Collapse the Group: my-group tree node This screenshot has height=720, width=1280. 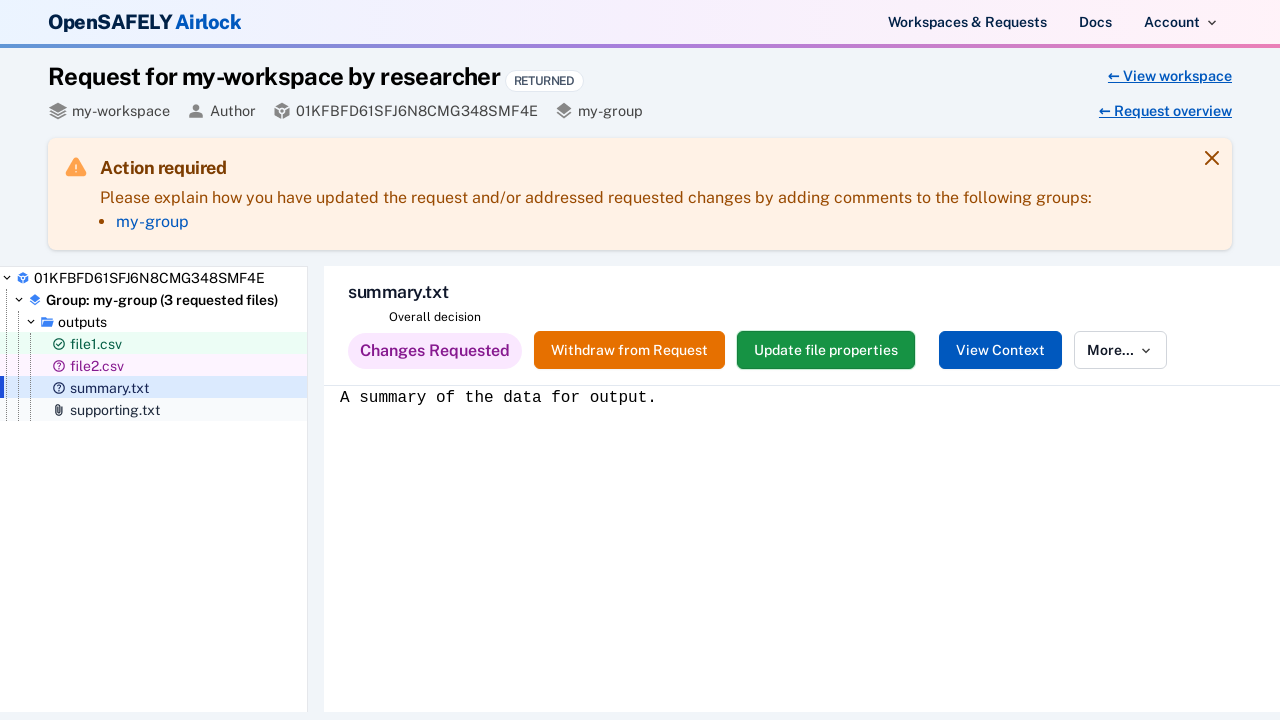tap(19, 300)
